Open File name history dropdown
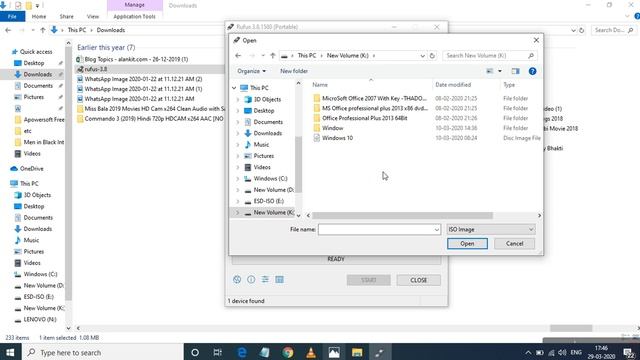Screen dimensions: 640x360 (x=437, y=230)
